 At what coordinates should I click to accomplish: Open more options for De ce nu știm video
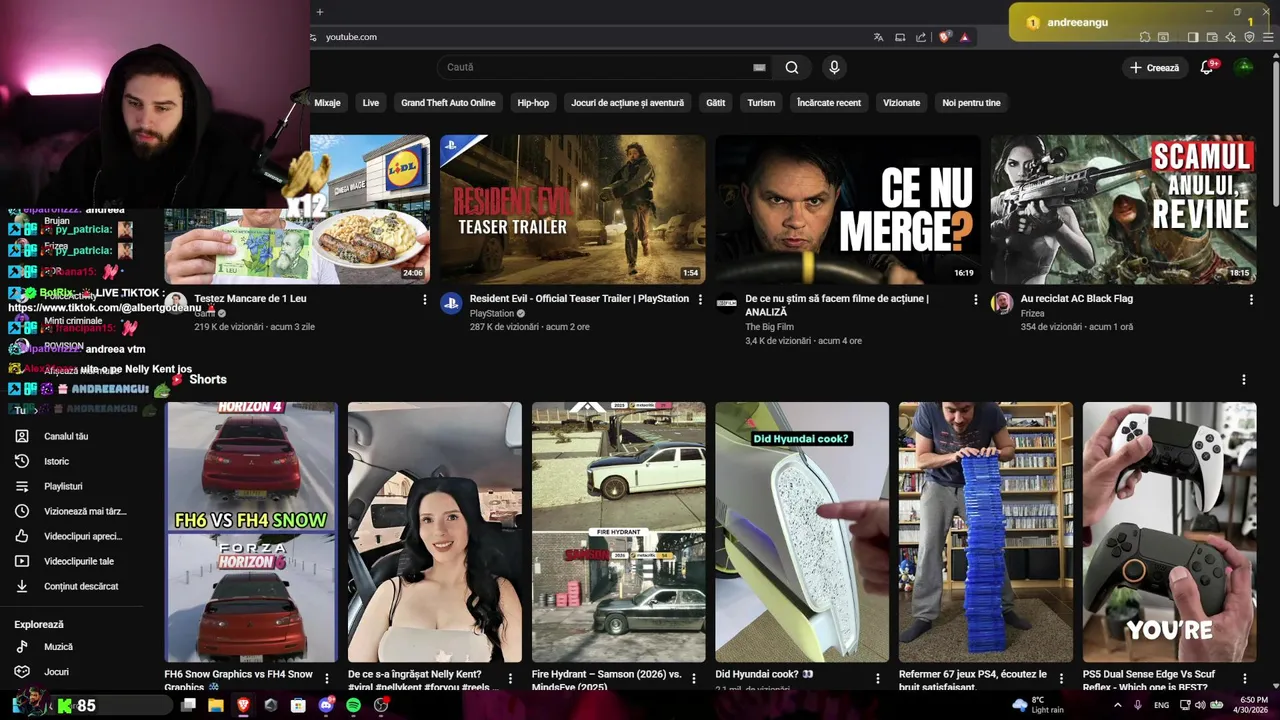[976, 300]
